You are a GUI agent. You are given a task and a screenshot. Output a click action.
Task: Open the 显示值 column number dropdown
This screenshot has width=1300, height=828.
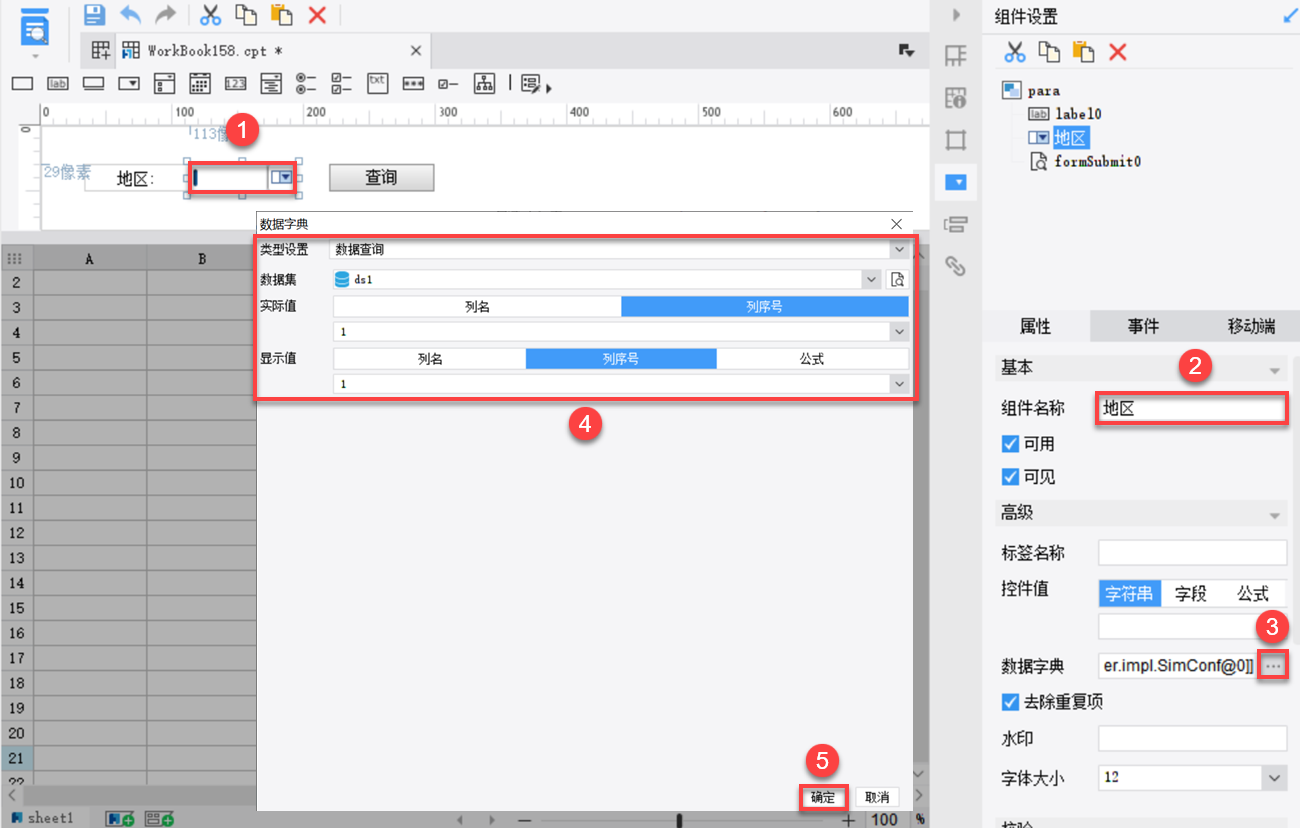coord(899,384)
